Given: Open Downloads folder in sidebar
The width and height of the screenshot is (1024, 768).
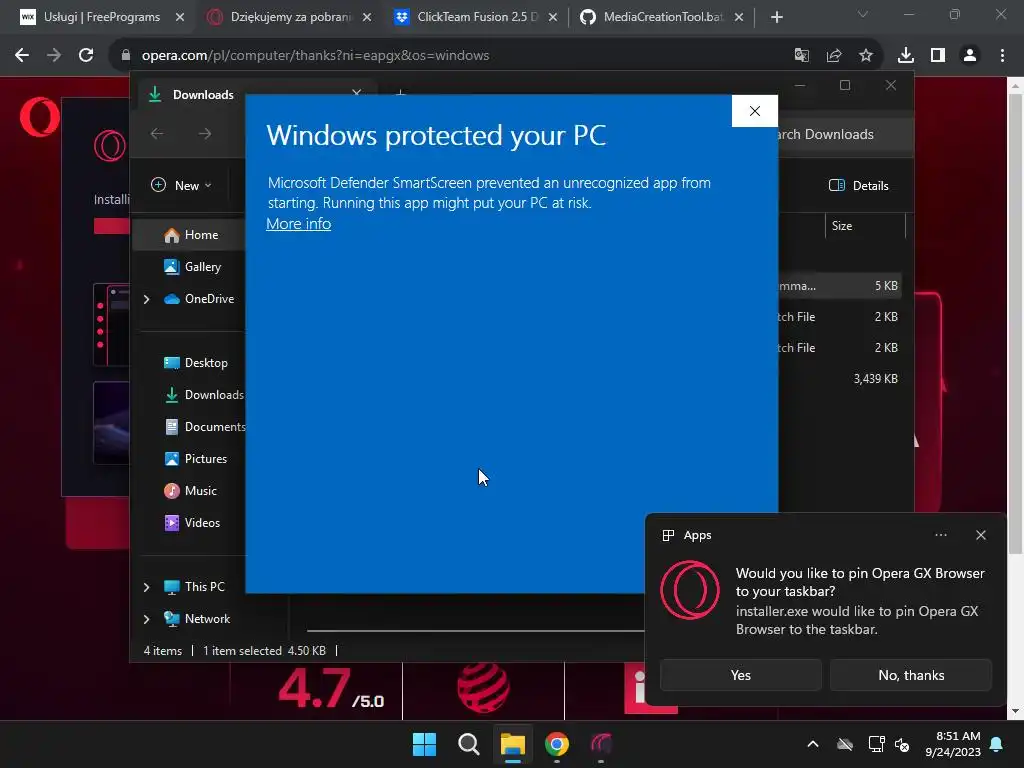Looking at the screenshot, I should coord(203,395).
